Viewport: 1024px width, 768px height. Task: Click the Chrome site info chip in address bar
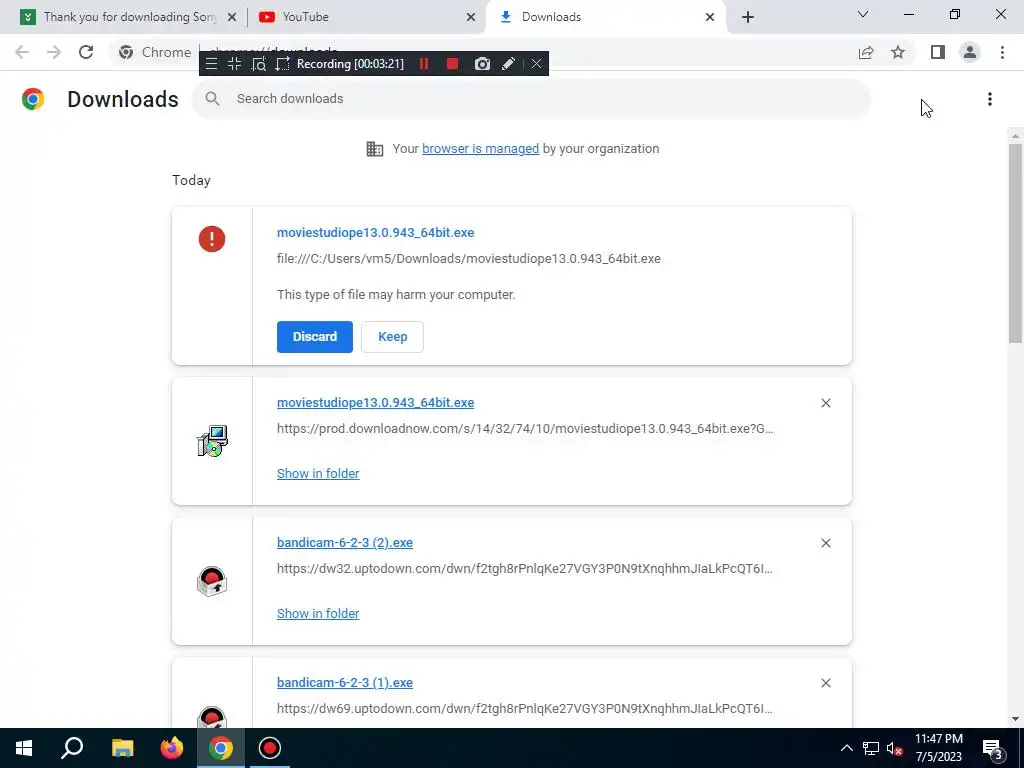(155, 52)
